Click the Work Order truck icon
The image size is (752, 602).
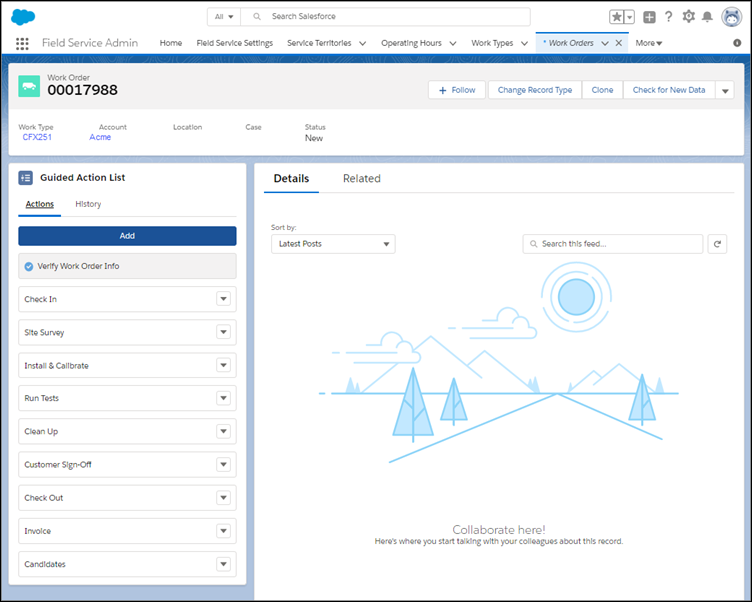point(29,86)
